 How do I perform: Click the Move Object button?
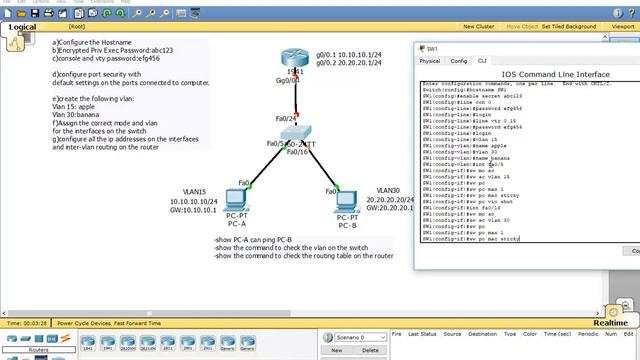(522, 27)
